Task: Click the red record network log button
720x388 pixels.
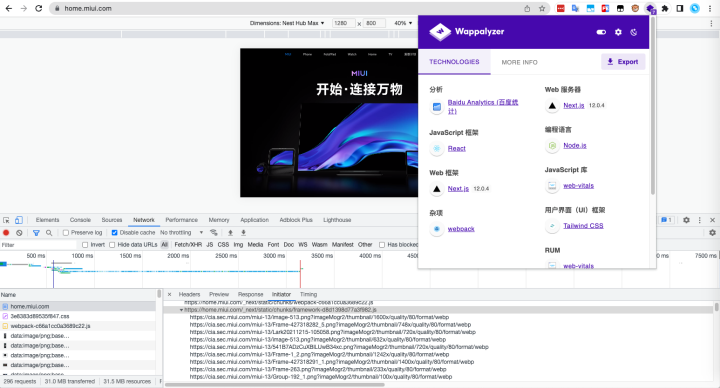Action: coord(6,233)
